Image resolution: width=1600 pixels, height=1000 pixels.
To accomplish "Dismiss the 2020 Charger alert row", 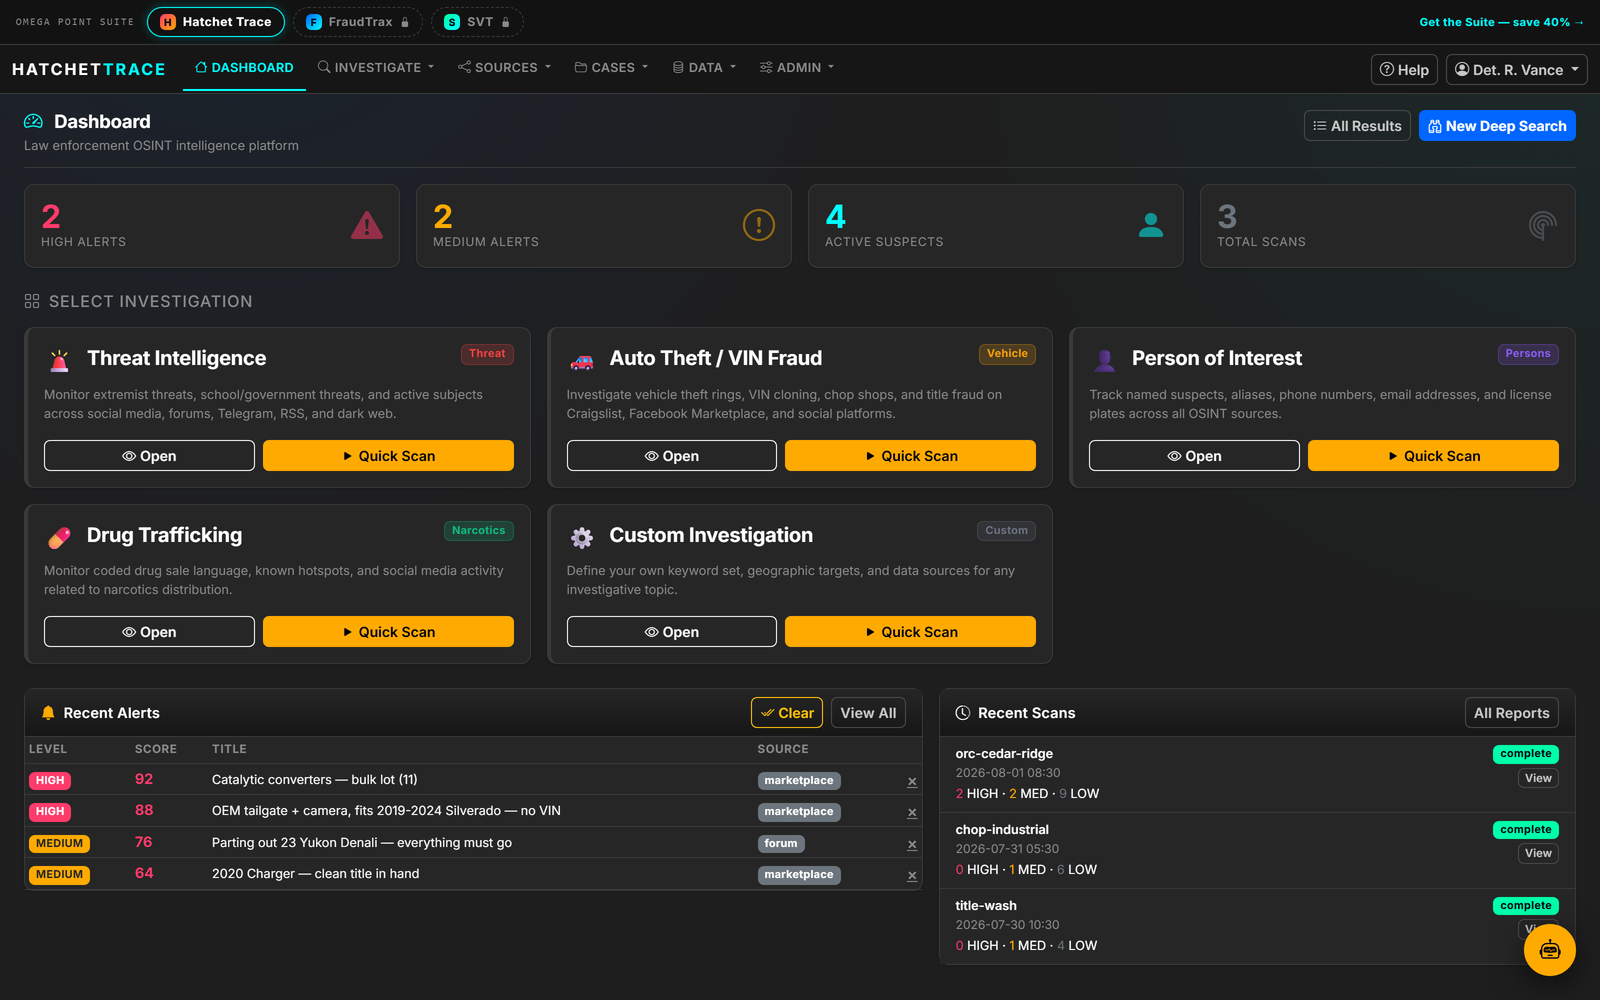I will [x=912, y=876].
